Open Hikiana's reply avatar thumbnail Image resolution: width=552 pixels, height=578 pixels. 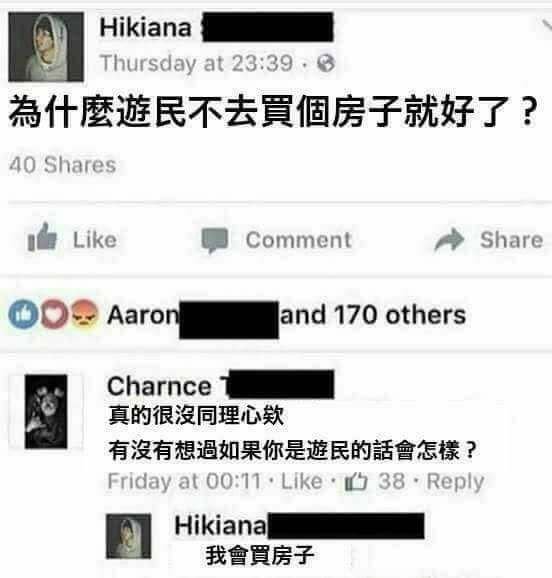click(129, 536)
